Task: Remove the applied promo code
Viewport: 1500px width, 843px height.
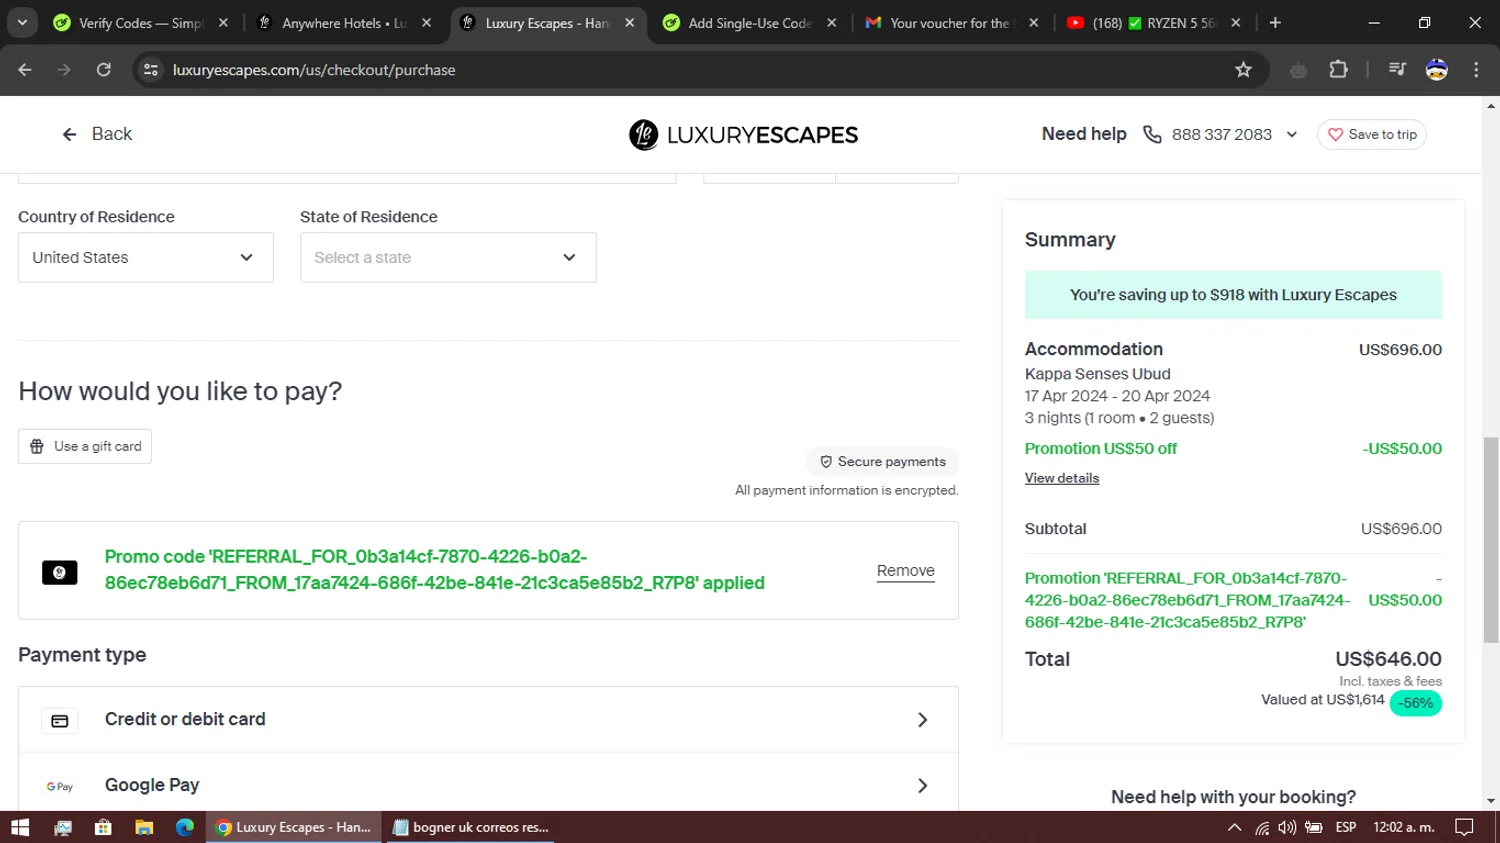Action: coord(905,571)
